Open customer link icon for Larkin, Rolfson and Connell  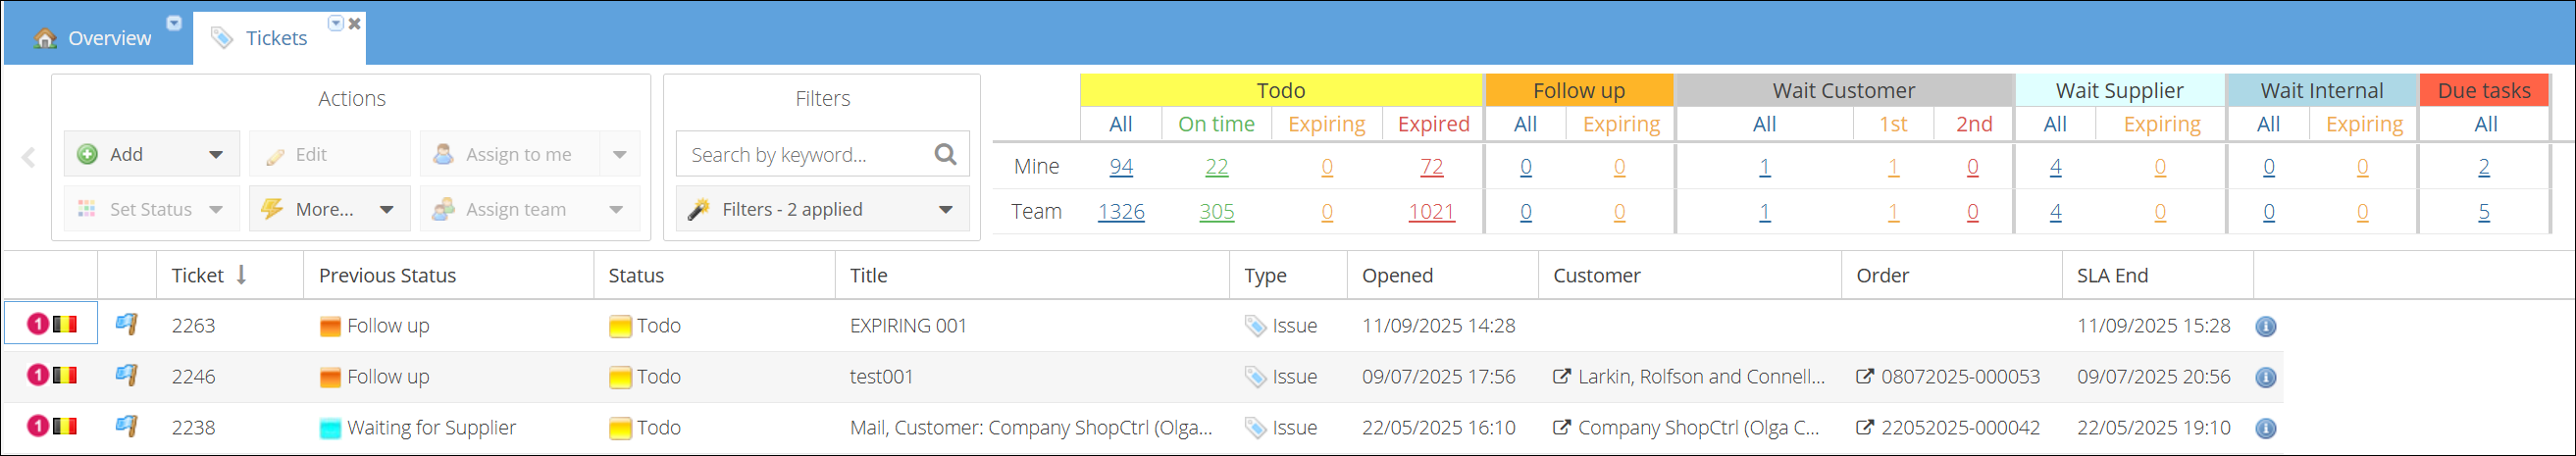1560,377
